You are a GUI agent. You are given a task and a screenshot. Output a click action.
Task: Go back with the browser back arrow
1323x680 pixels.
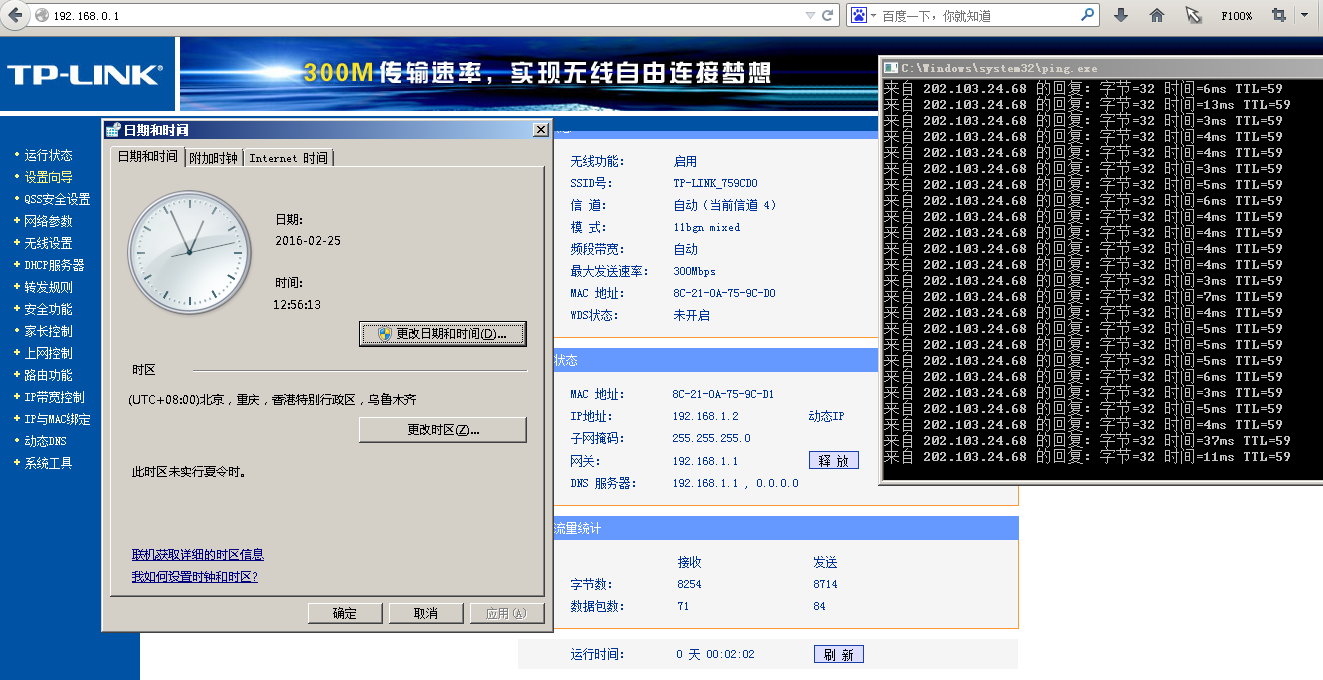point(15,15)
